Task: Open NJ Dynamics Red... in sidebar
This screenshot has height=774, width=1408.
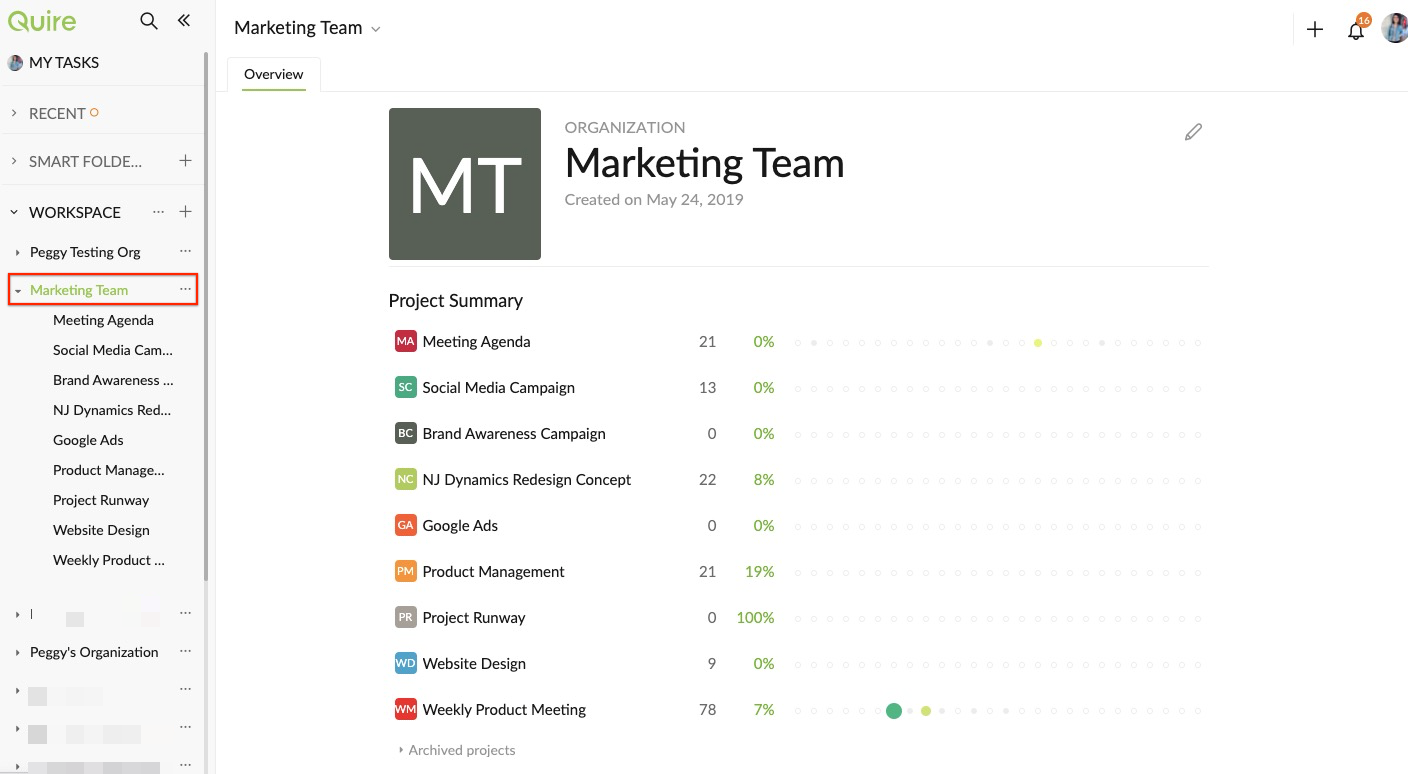Action: point(112,410)
